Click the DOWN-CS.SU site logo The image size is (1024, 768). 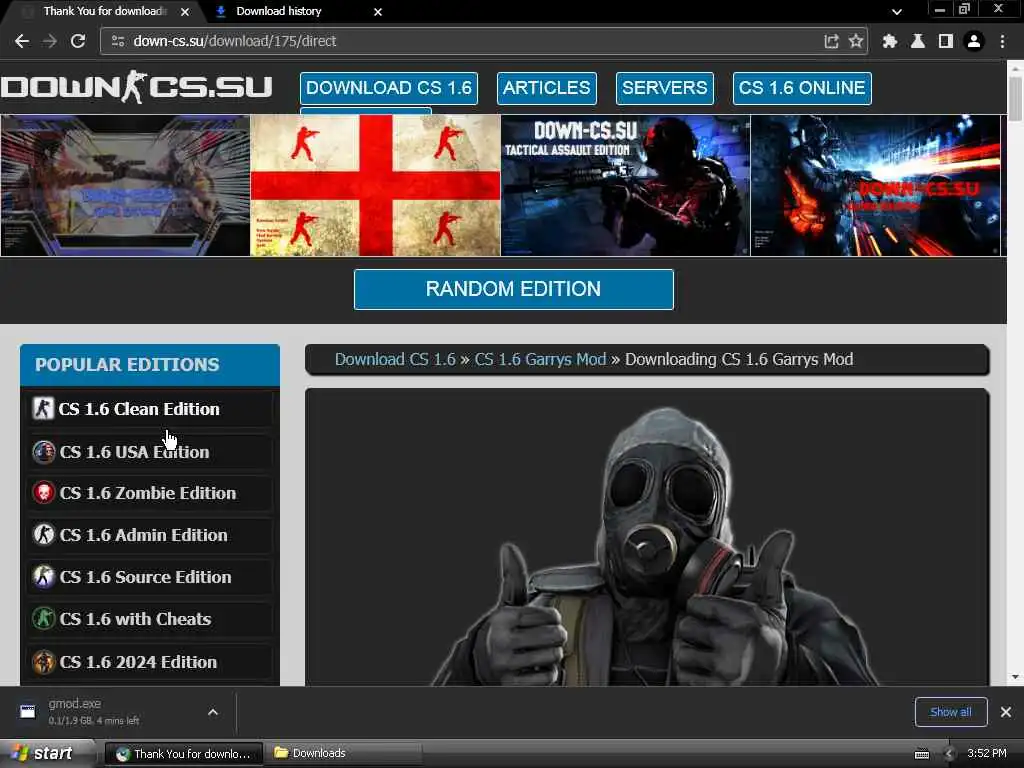pos(136,87)
